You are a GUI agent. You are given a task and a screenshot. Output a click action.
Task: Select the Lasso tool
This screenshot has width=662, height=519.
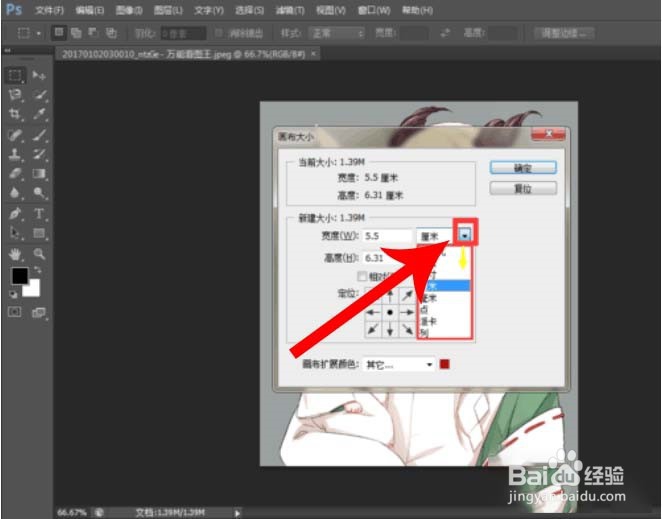point(15,95)
